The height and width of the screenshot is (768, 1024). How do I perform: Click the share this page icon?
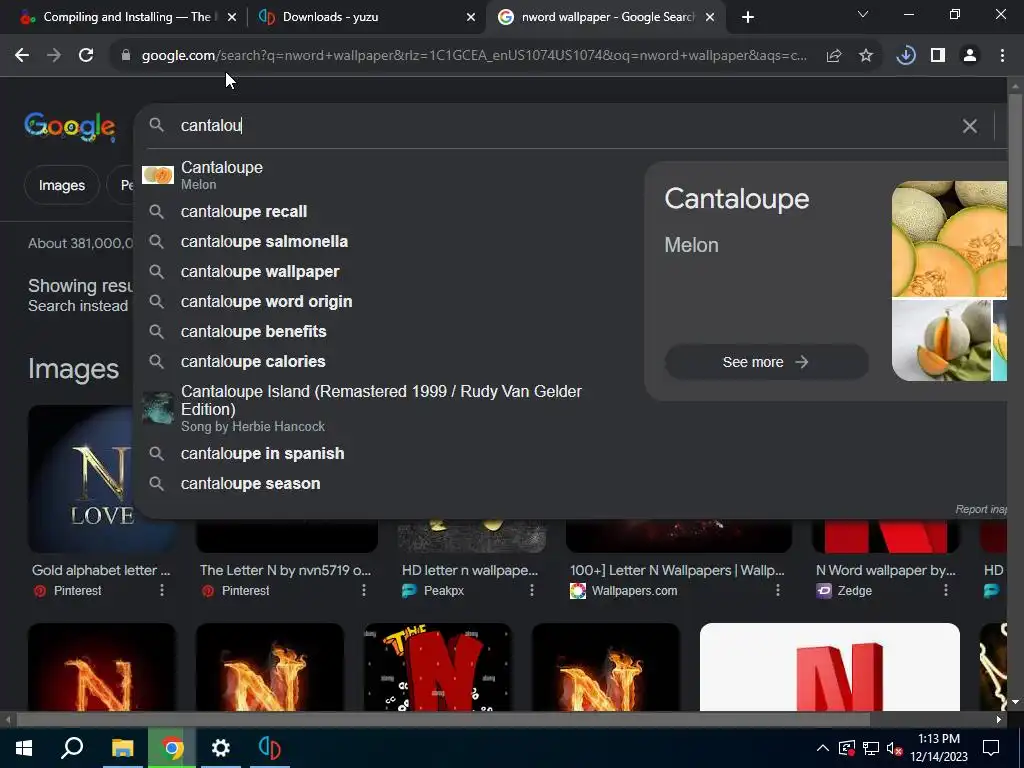click(x=834, y=56)
